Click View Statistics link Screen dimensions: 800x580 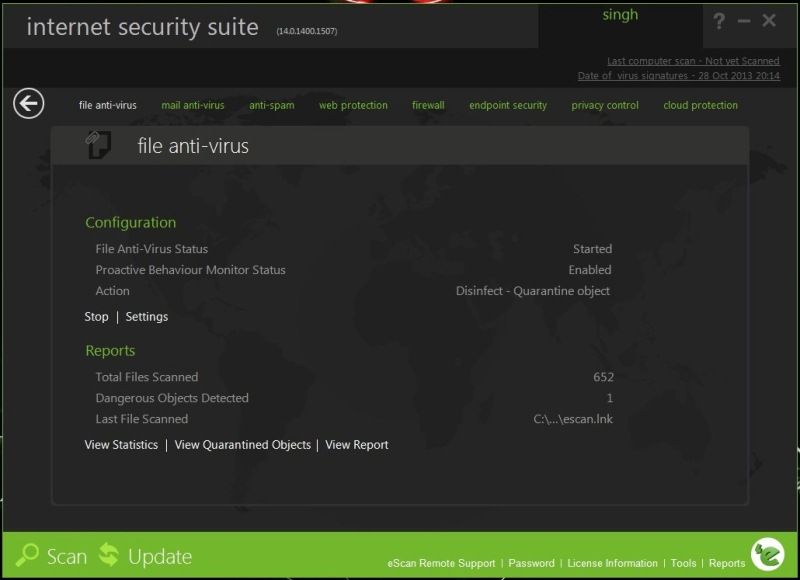tap(121, 445)
